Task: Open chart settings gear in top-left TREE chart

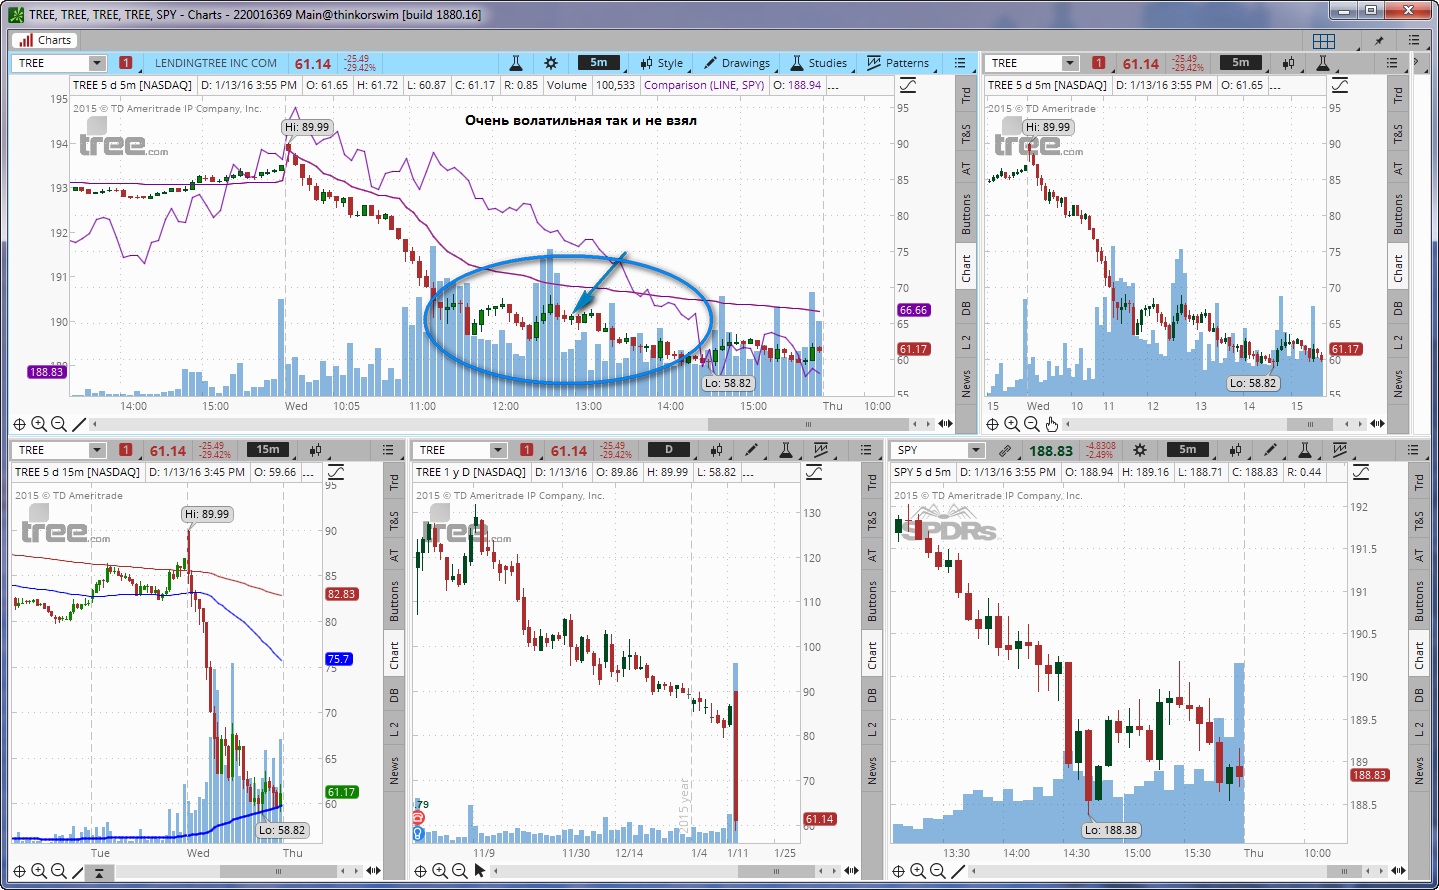Action: (x=551, y=62)
